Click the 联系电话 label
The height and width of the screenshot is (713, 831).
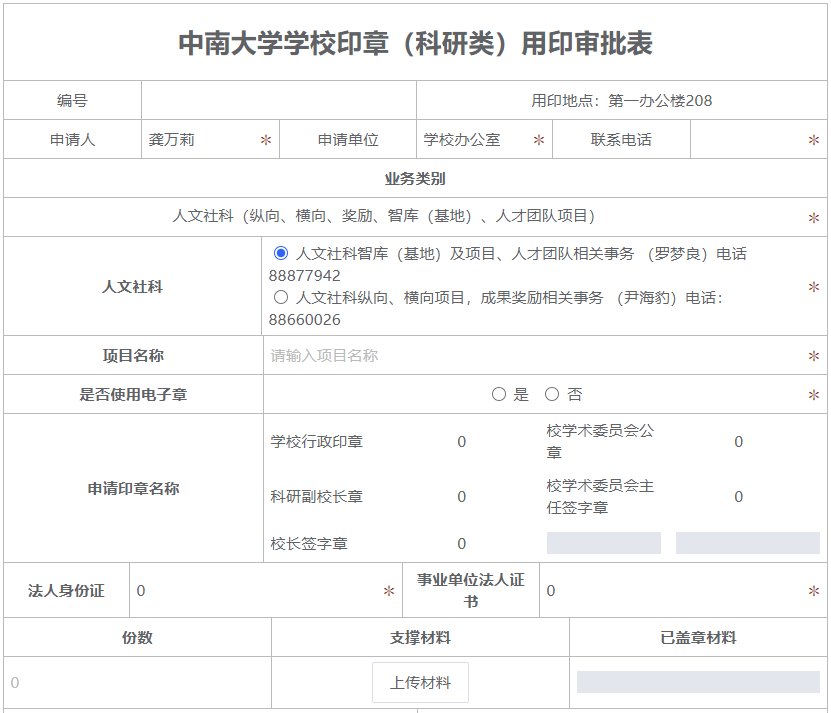pos(621,139)
